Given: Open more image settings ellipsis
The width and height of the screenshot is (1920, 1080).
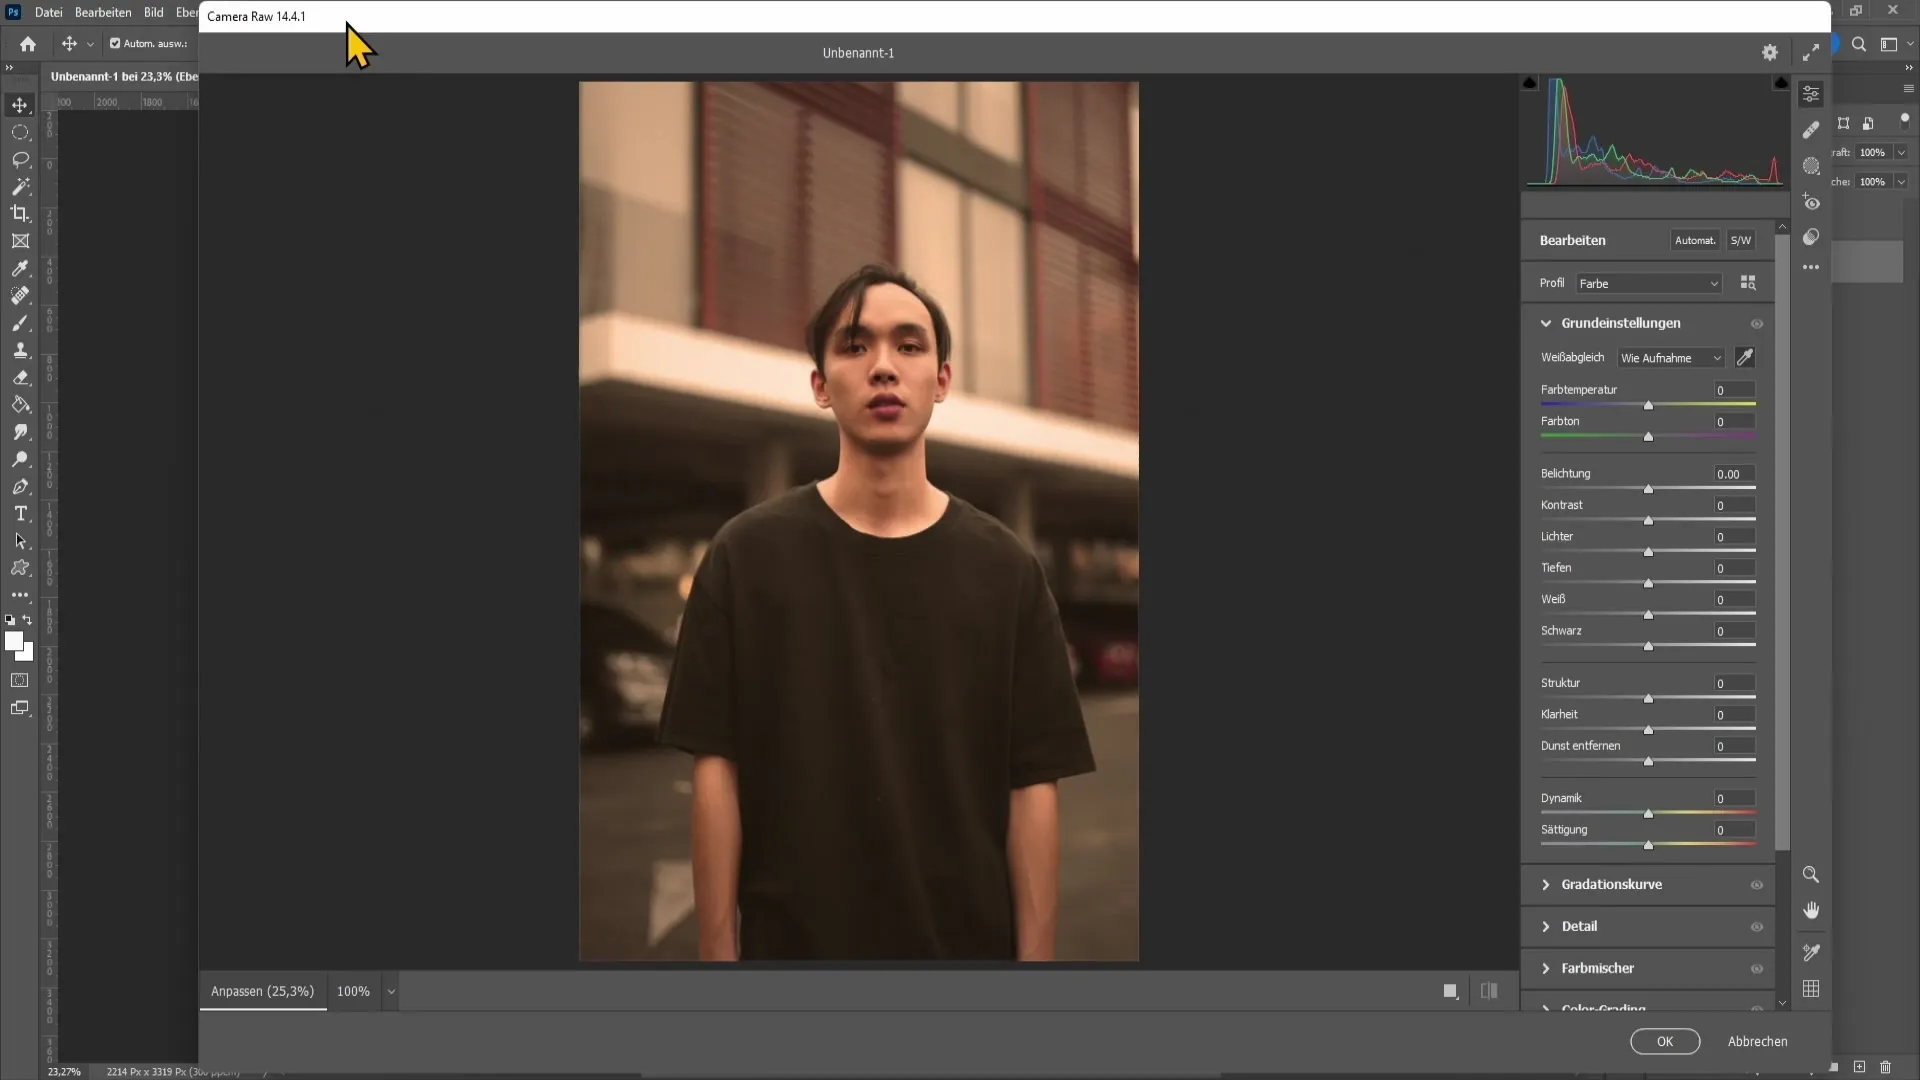Looking at the screenshot, I should pyautogui.click(x=1811, y=268).
